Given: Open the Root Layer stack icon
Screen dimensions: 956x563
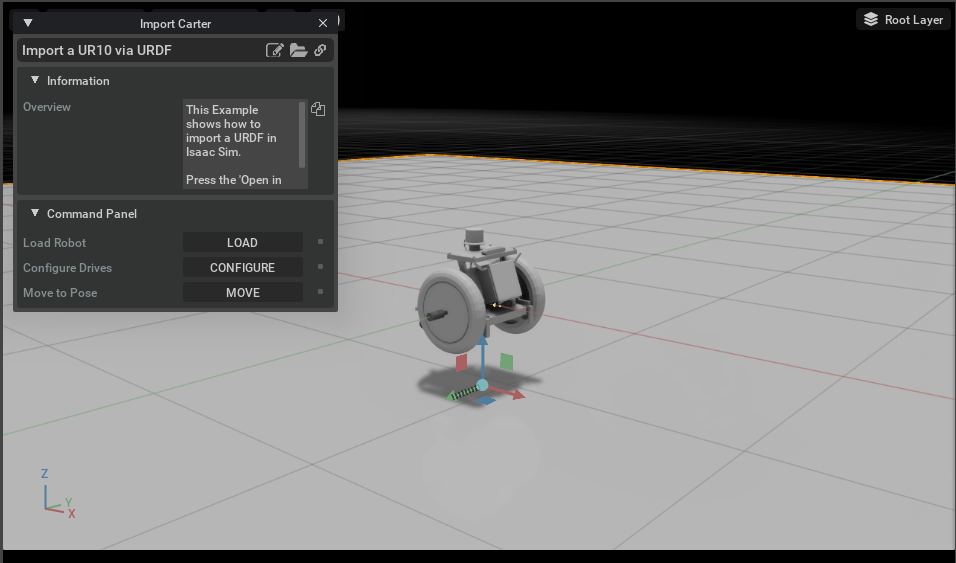Looking at the screenshot, I should 871,20.
